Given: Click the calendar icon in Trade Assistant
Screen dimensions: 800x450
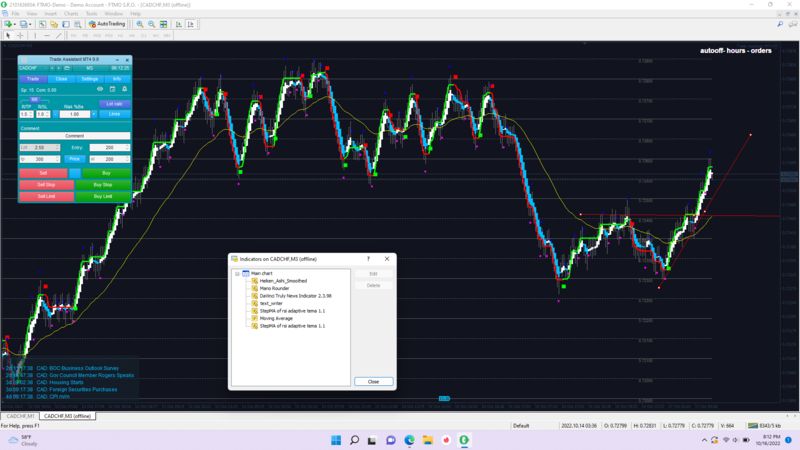Looking at the screenshot, I should [x=112, y=89].
